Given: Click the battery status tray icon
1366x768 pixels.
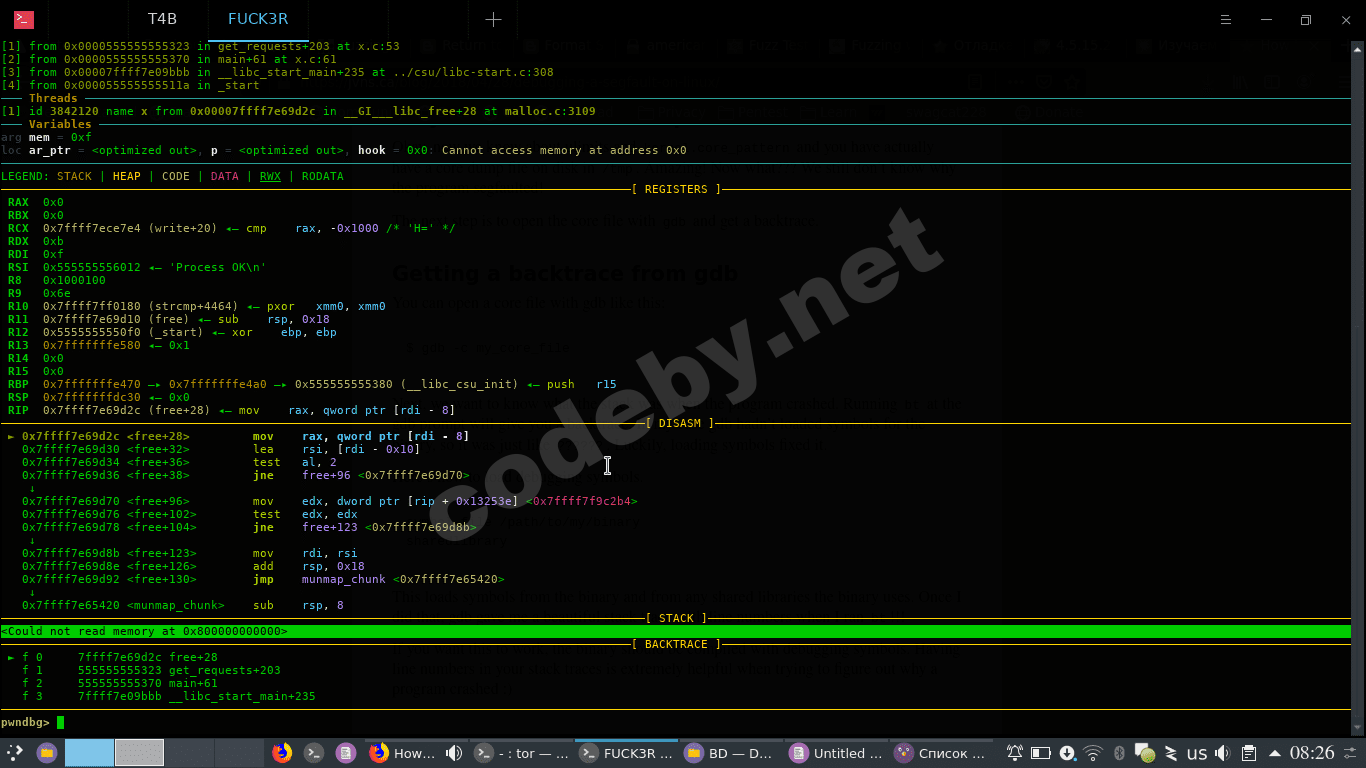Looking at the screenshot, I should click(x=1041, y=753).
